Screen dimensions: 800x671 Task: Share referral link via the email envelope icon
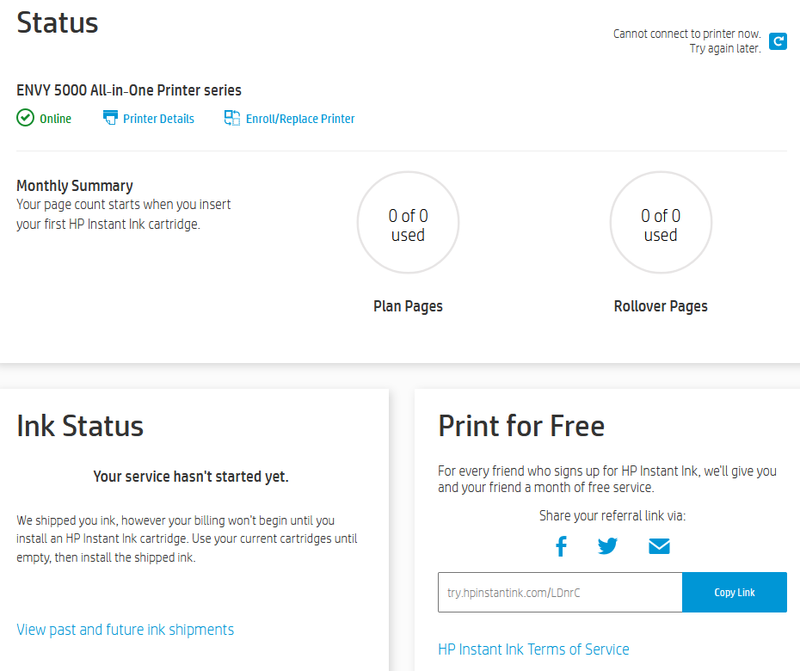[658, 546]
